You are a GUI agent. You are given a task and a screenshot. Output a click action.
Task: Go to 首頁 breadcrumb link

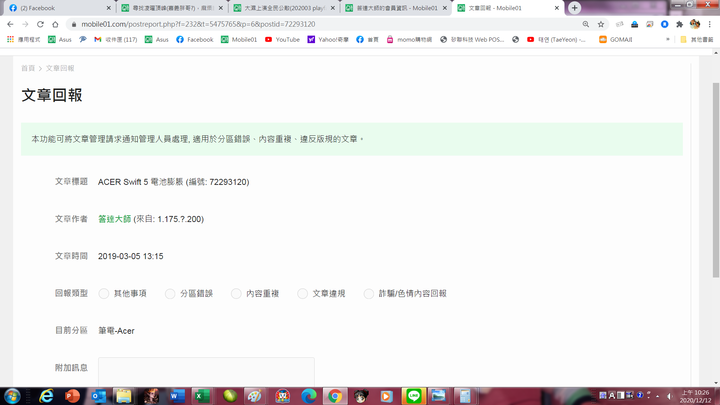pos(28,68)
